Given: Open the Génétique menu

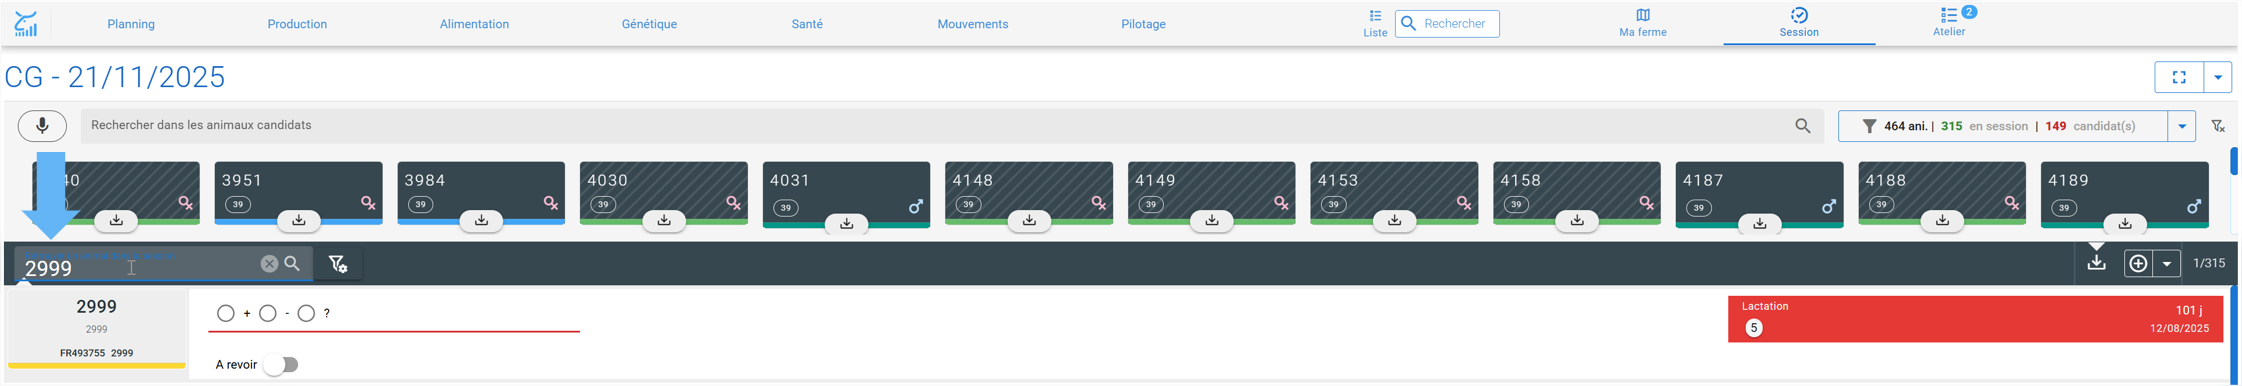Looking at the screenshot, I should click(x=649, y=24).
